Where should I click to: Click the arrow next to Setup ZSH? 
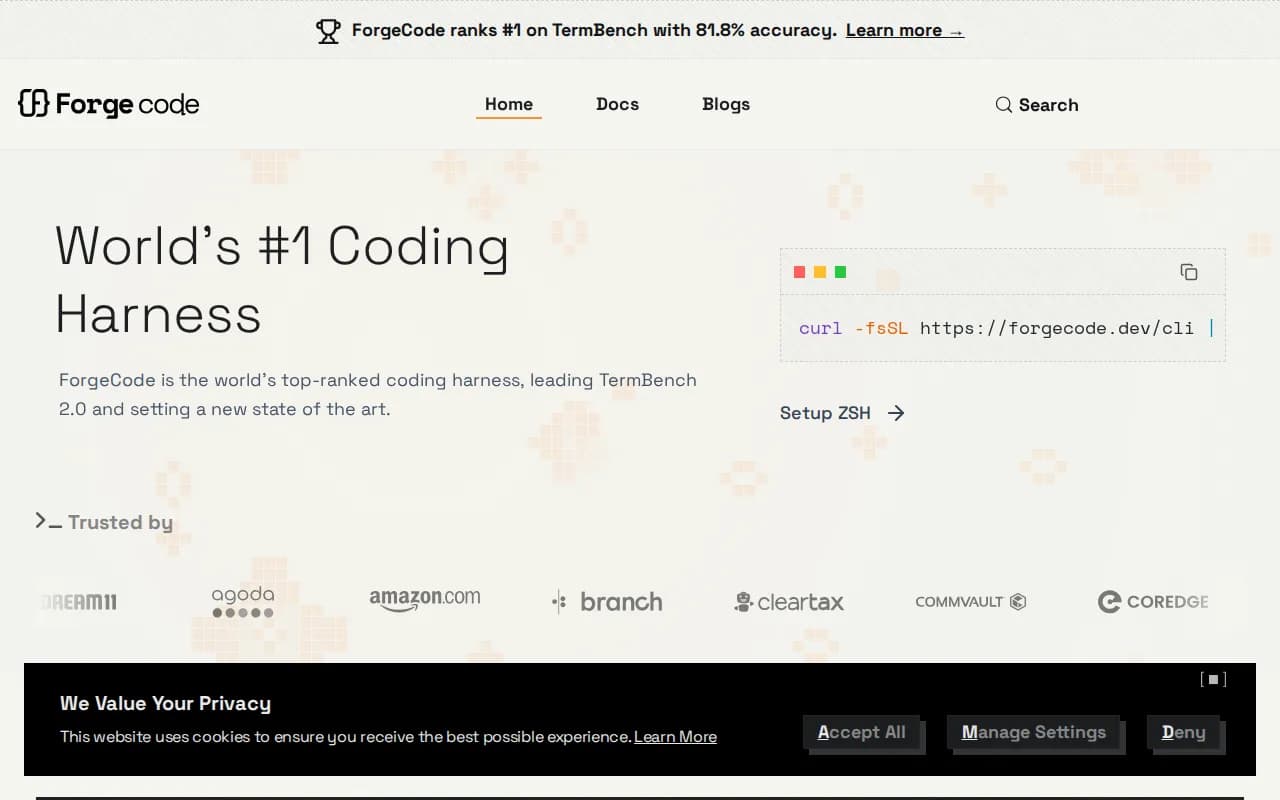coord(896,413)
